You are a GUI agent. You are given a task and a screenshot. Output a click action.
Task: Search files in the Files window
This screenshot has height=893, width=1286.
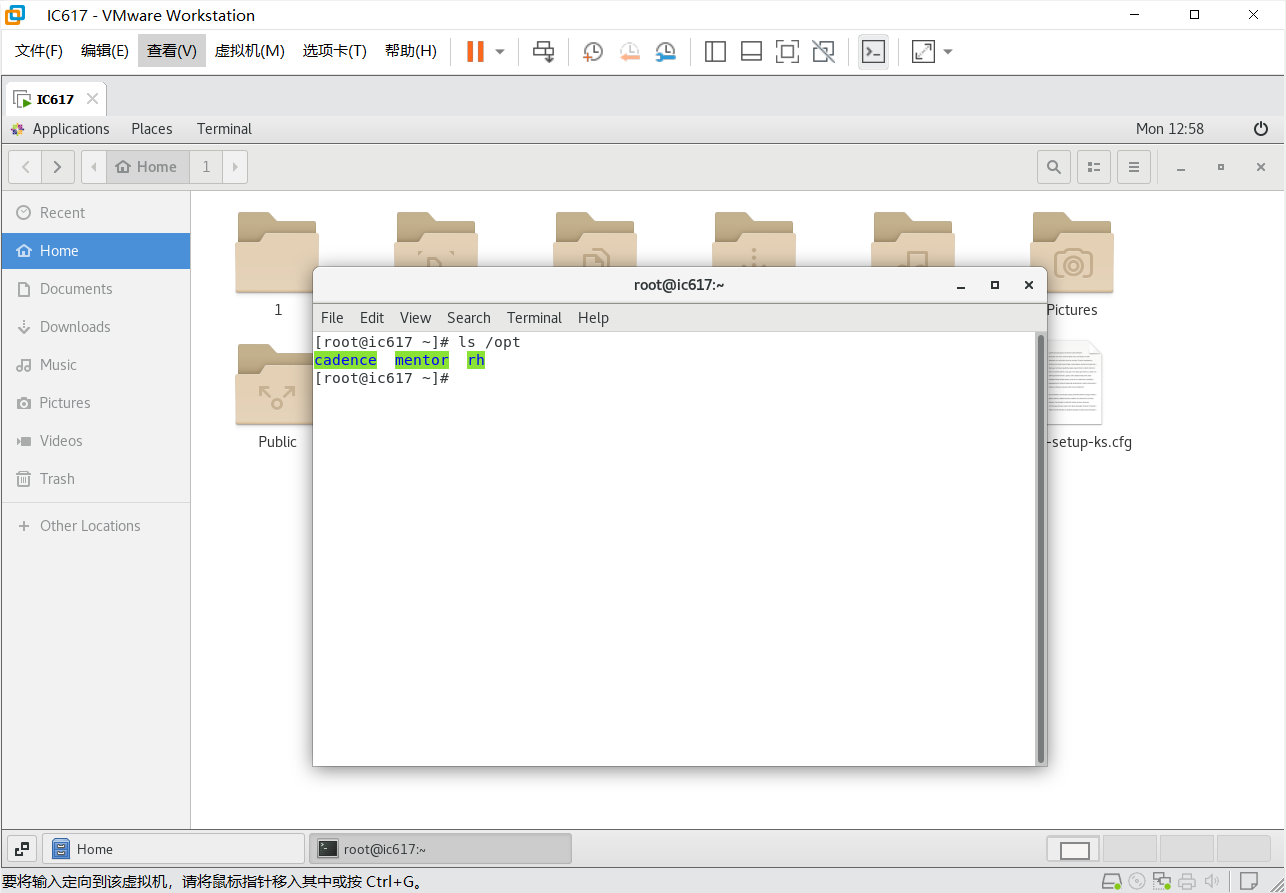pos(1054,167)
